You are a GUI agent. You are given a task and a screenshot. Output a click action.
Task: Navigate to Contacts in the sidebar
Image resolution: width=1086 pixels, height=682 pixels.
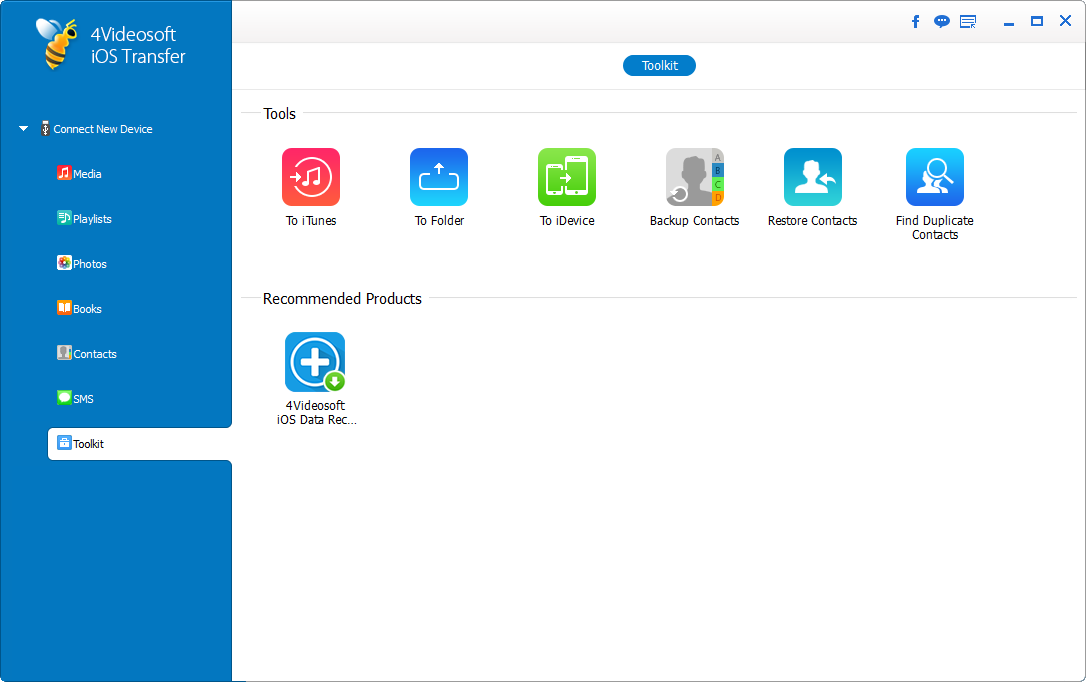tap(94, 354)
